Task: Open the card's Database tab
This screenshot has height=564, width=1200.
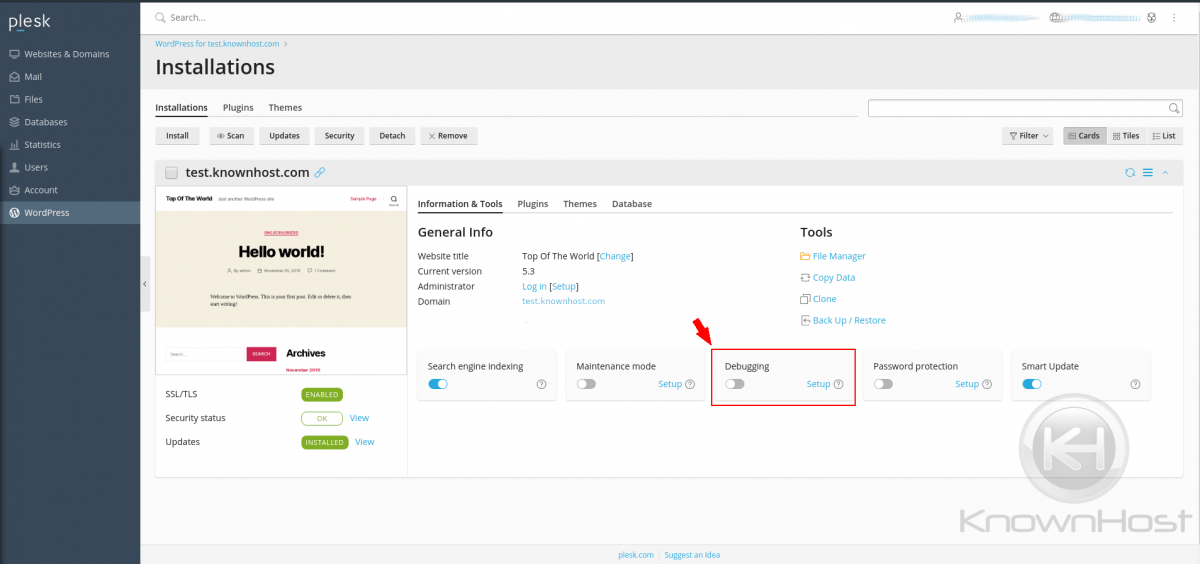Action: pyautogui.click(x=632, y=204)
